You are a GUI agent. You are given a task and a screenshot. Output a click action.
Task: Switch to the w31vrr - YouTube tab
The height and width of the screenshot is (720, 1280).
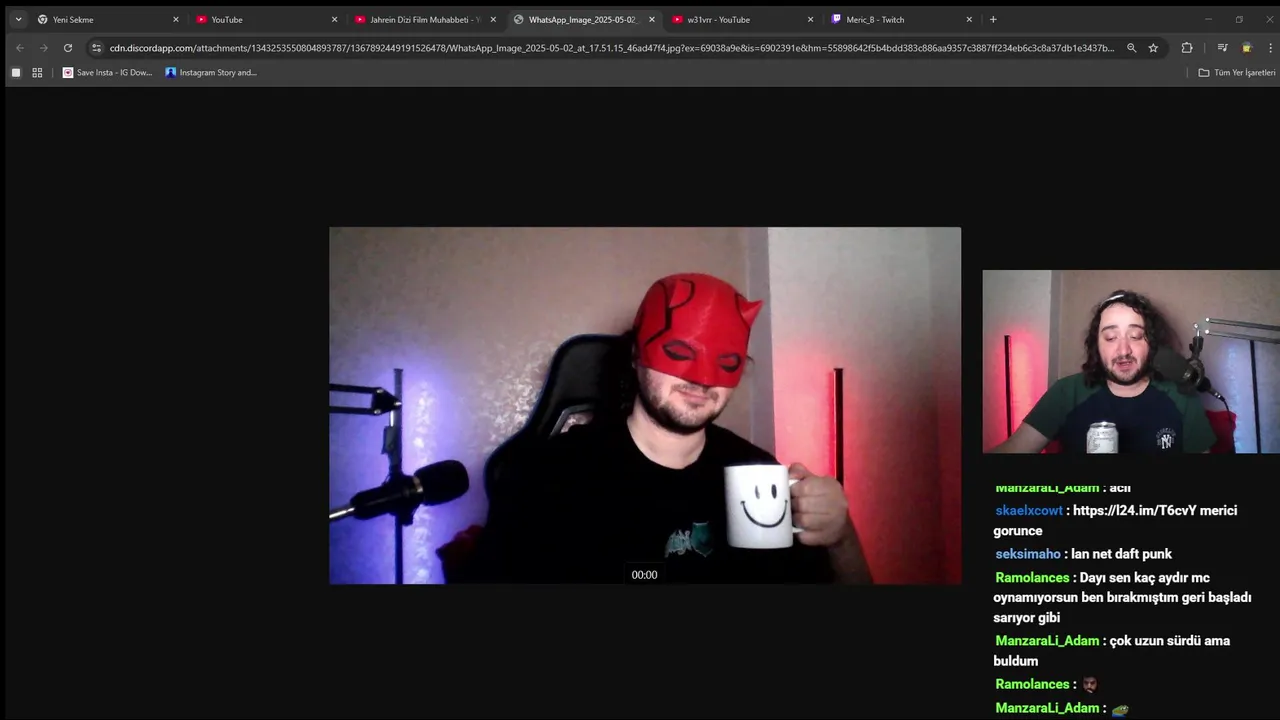[x=742, y=19]
